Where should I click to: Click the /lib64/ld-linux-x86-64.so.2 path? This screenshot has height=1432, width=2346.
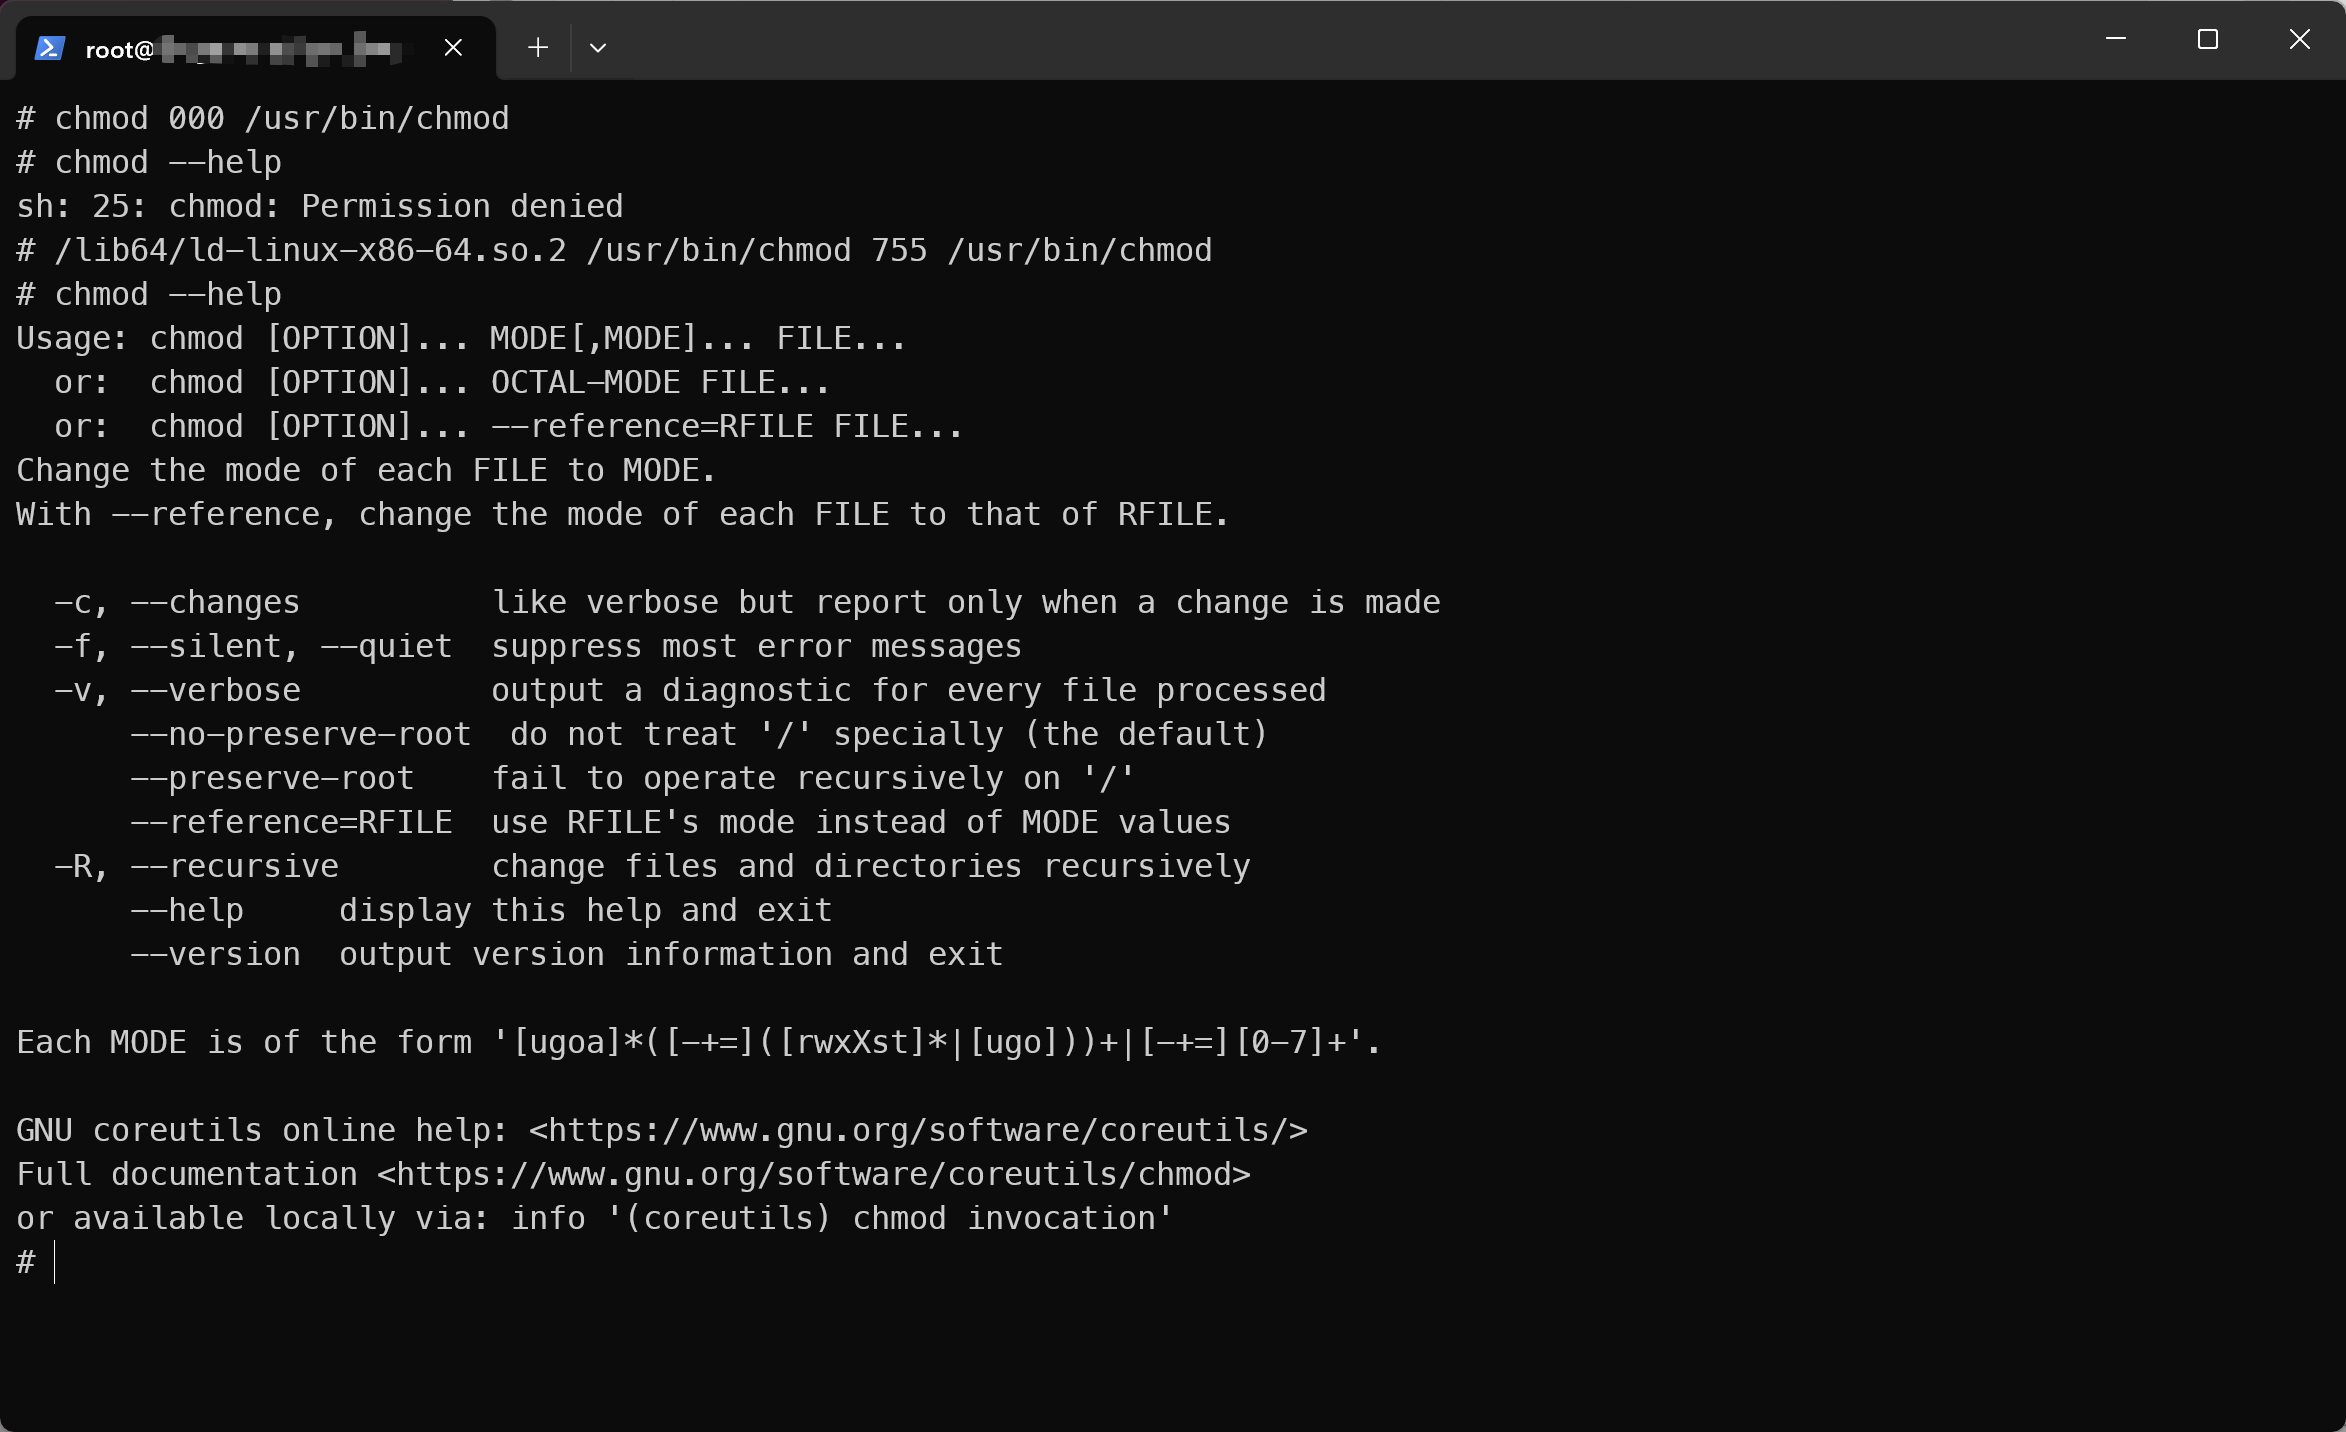pyautogui.click(x=310, y=251)
